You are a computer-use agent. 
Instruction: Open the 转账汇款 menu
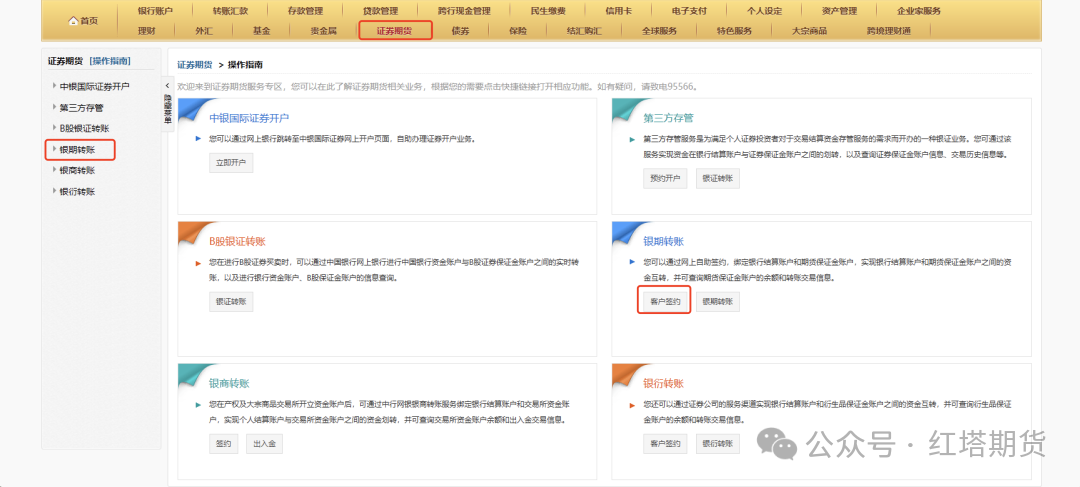tap(230, 11)
